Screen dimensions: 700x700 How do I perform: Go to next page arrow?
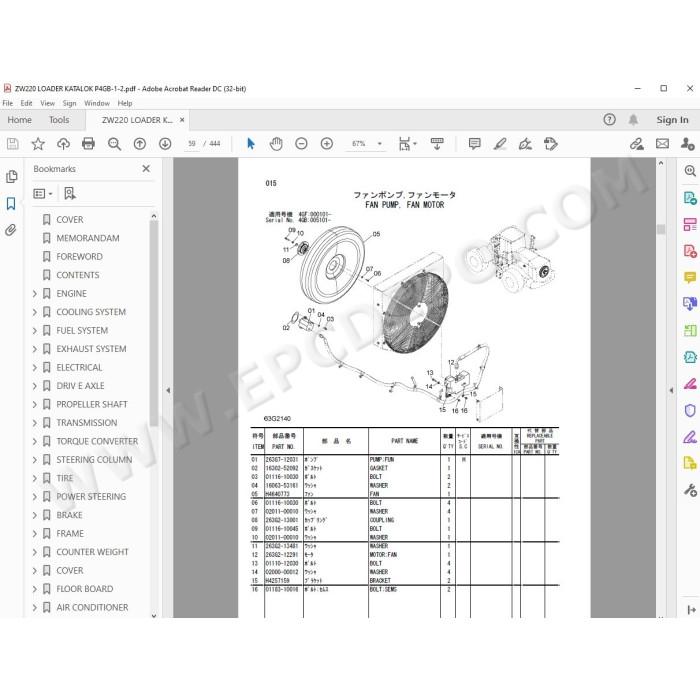pyautogui.click(x=165, y=144)
